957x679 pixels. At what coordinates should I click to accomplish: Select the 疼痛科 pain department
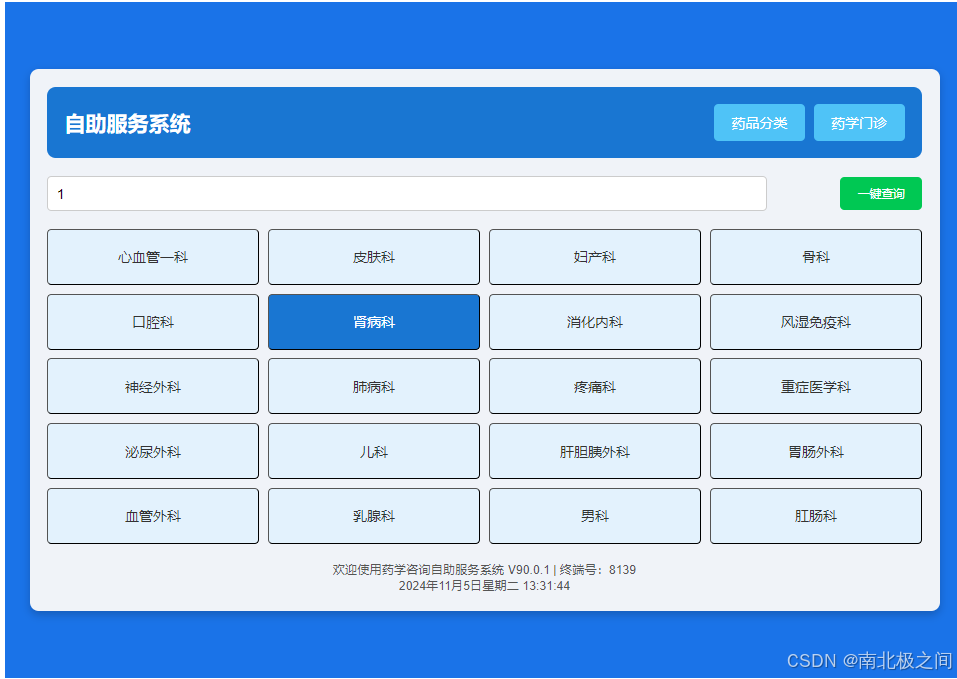pyautogui.click(x=594, y=386)
